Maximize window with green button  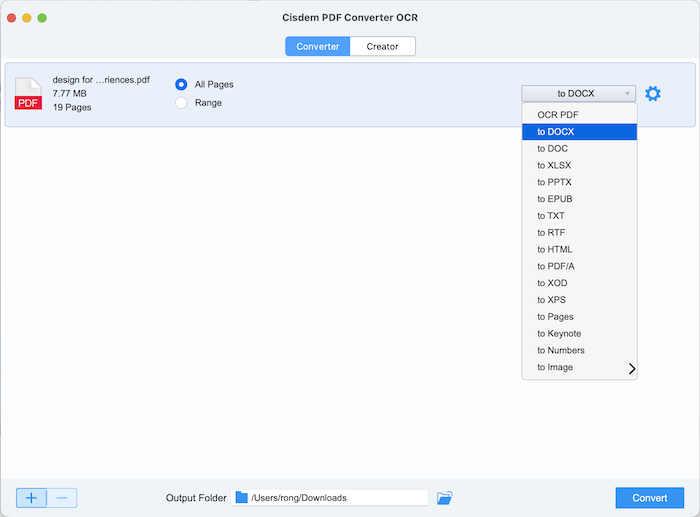(42, 18)
